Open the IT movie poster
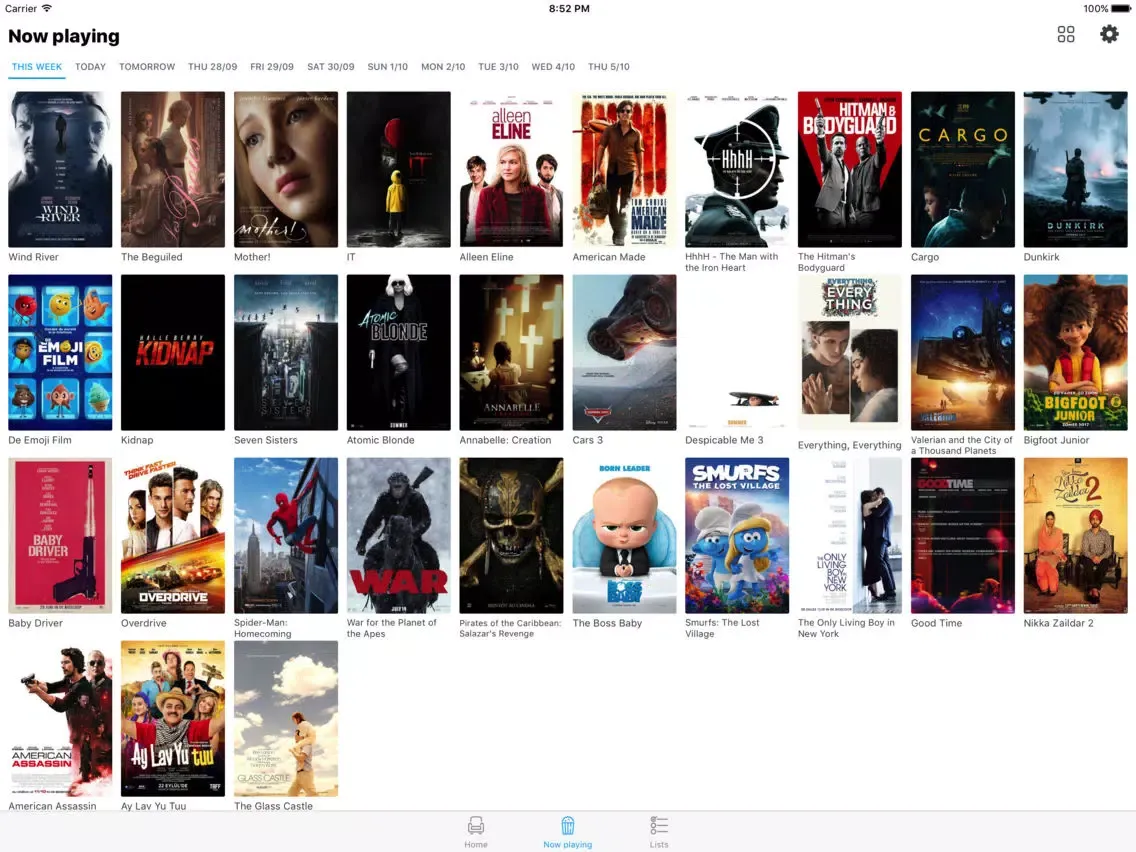 tap(398, 170)
